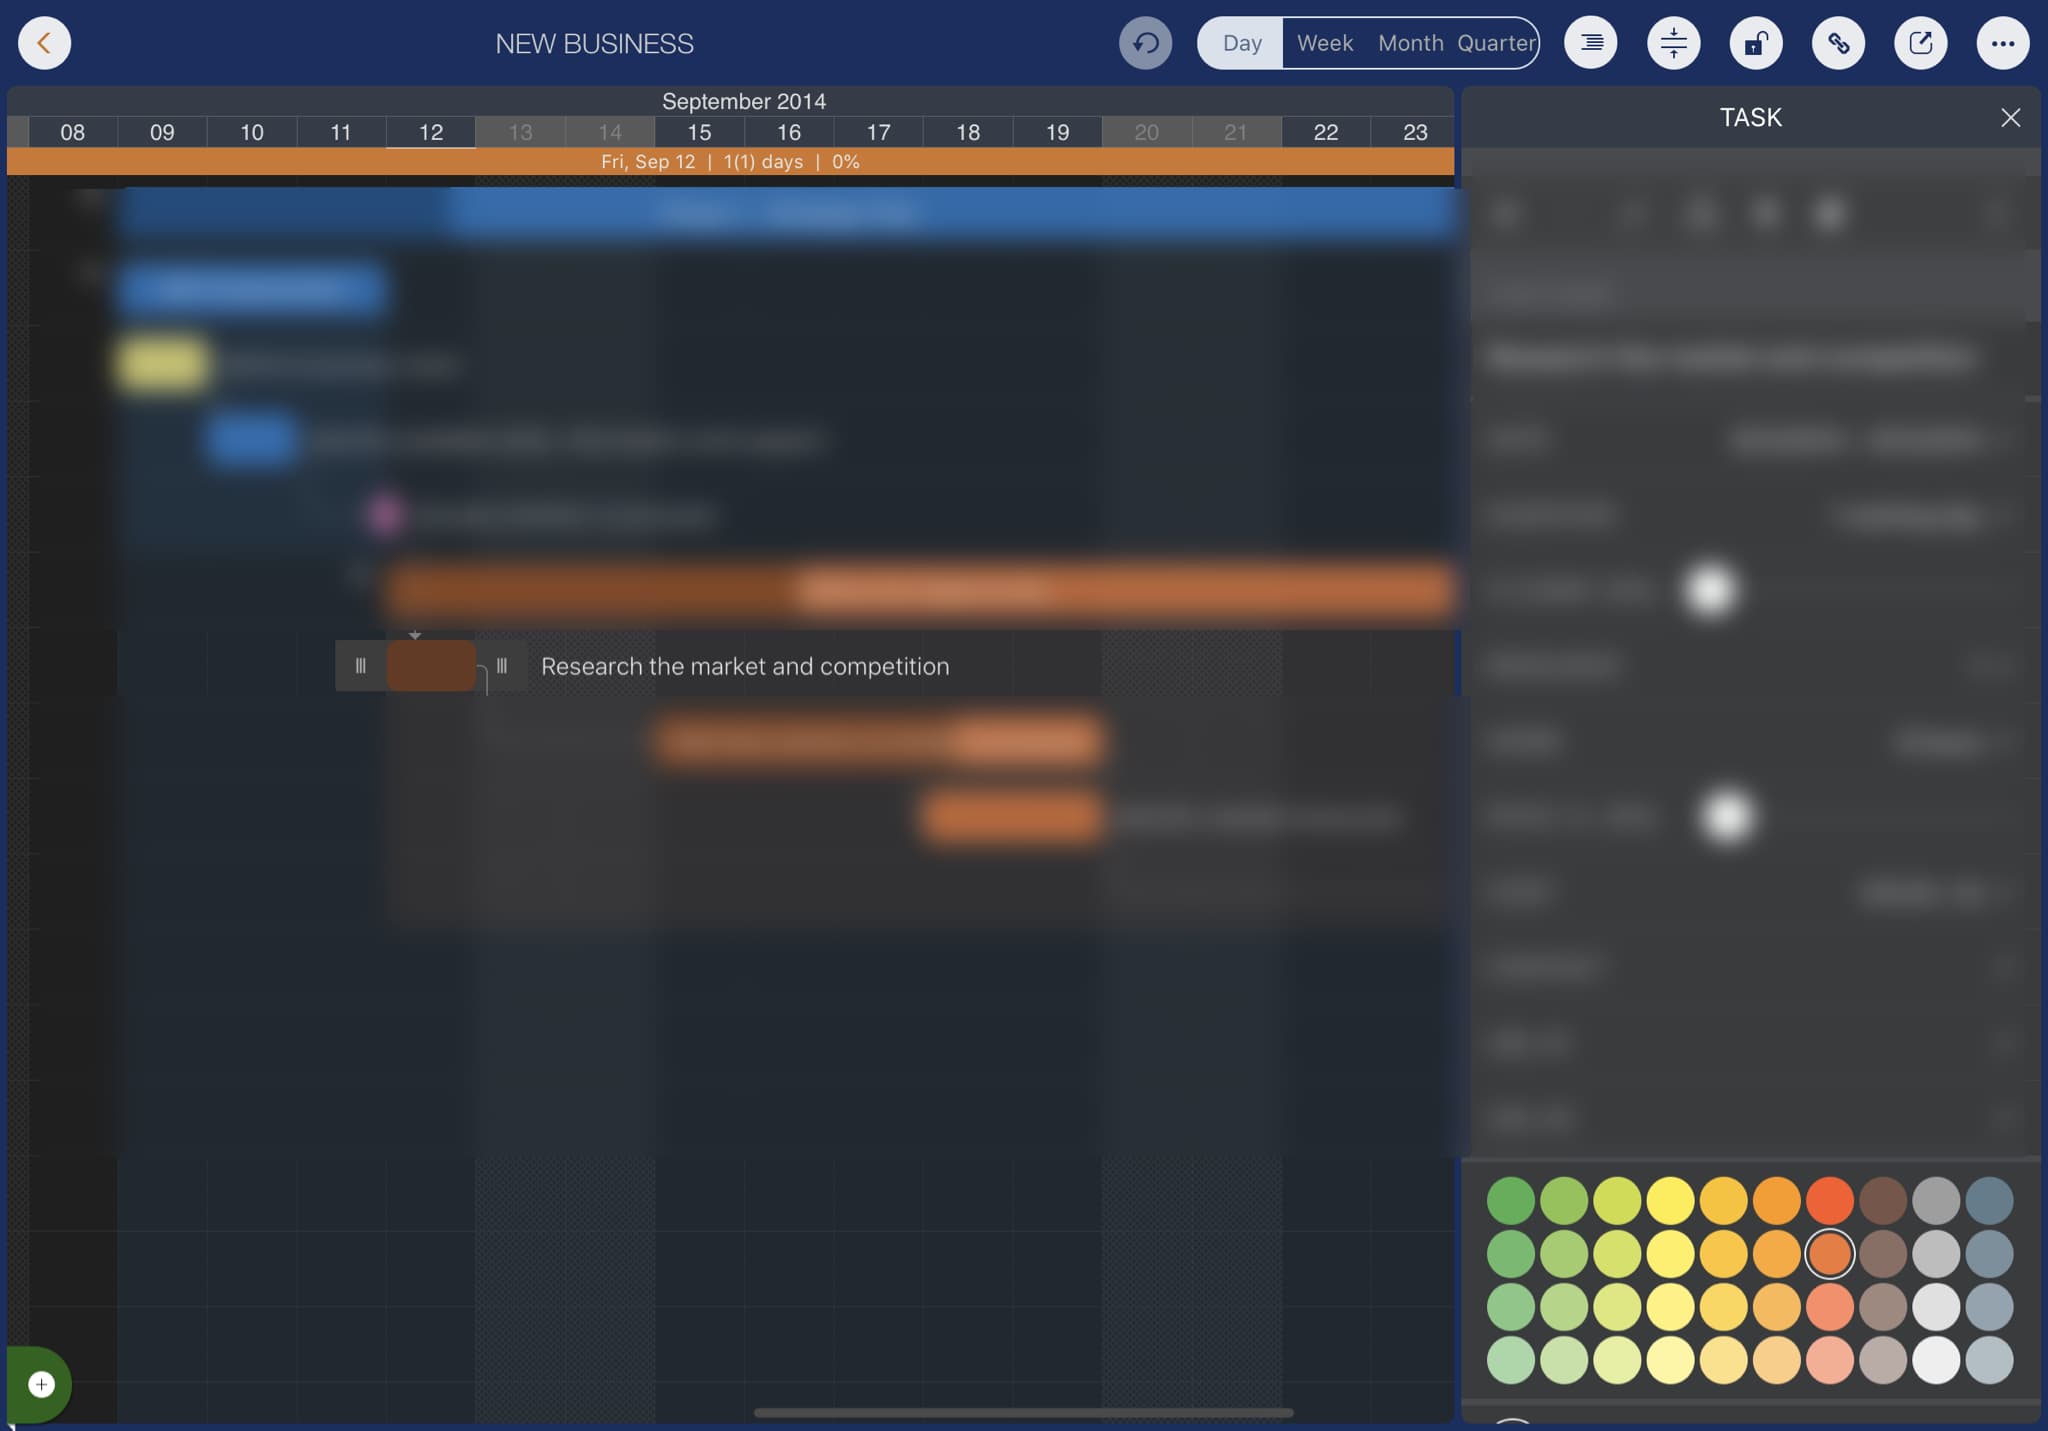Tap the green add plus button

tap(41, 1384)
